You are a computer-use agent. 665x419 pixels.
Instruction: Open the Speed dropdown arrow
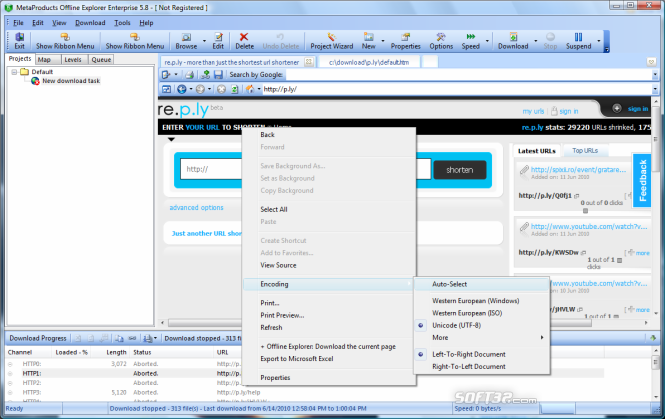pyautogui.click(x=487, y=41)
